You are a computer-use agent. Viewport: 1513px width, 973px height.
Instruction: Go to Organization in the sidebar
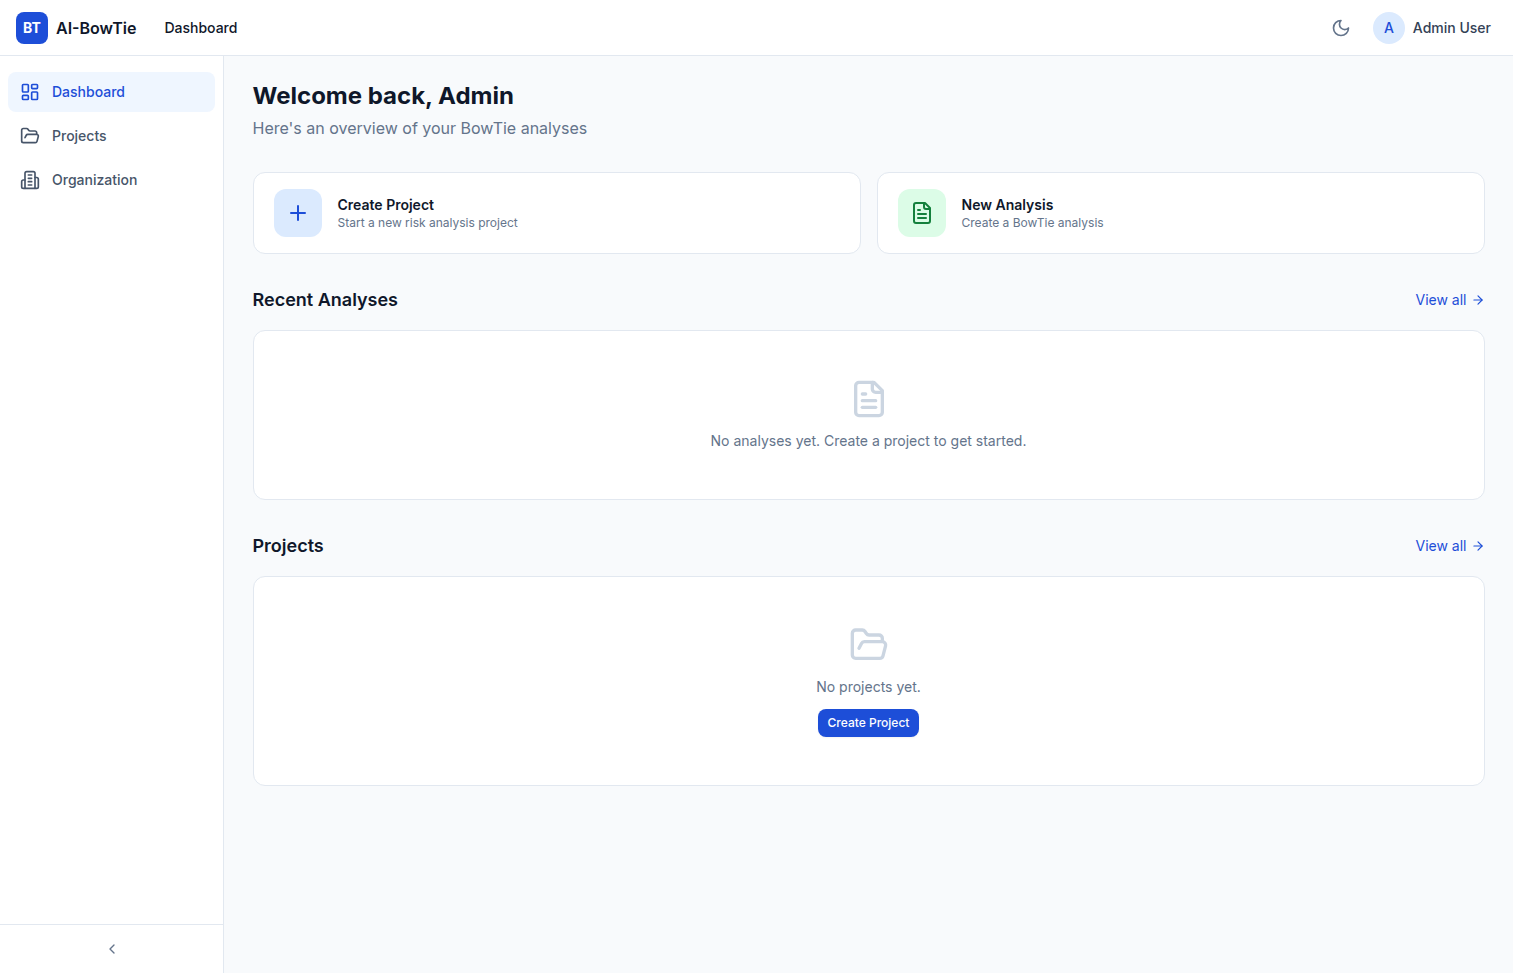pyautogui.click(x=94, y=180)
